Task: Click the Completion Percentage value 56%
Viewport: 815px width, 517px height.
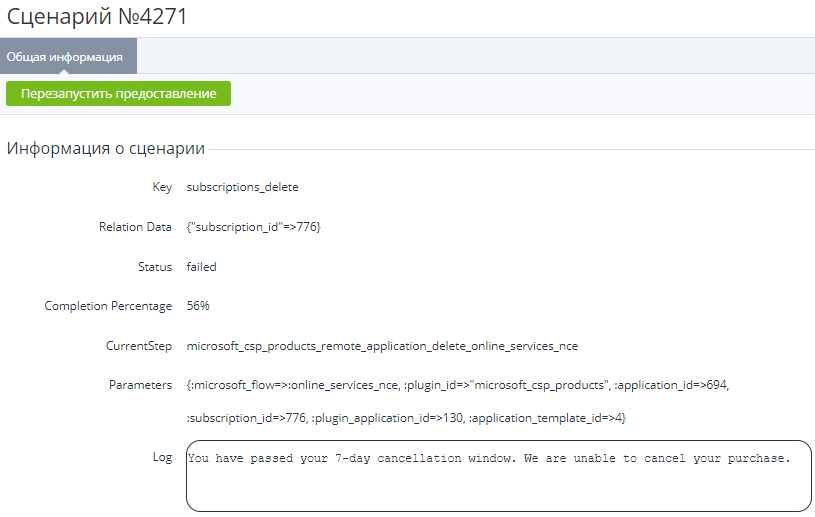Action: (198, 306)
